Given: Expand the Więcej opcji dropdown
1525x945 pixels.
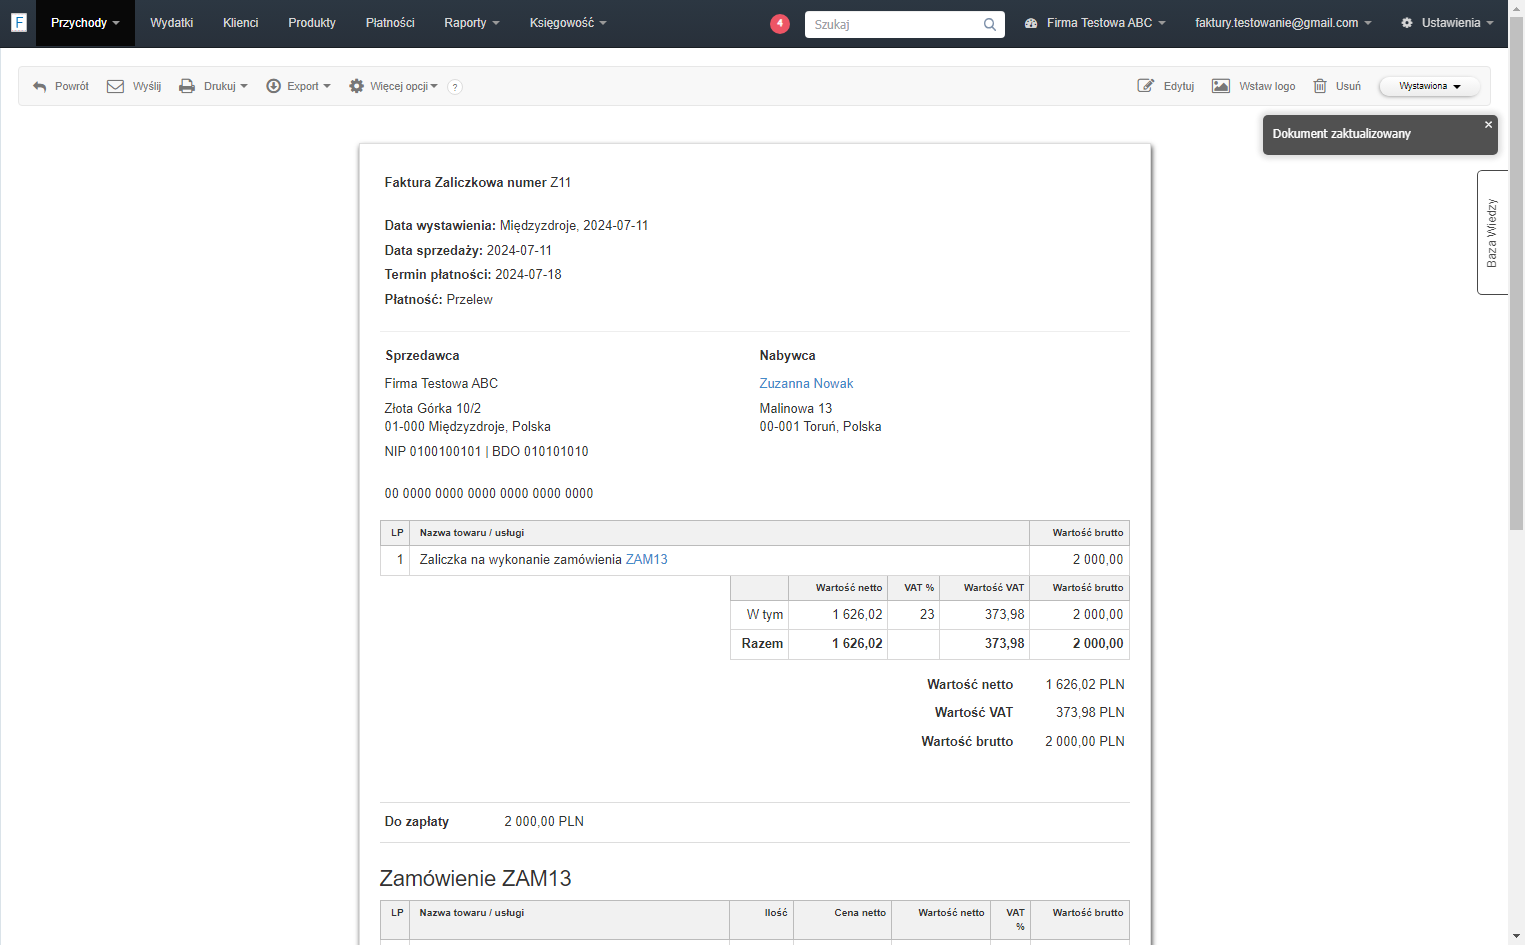Looking at the screenshot, I should [x=393, y=86].
